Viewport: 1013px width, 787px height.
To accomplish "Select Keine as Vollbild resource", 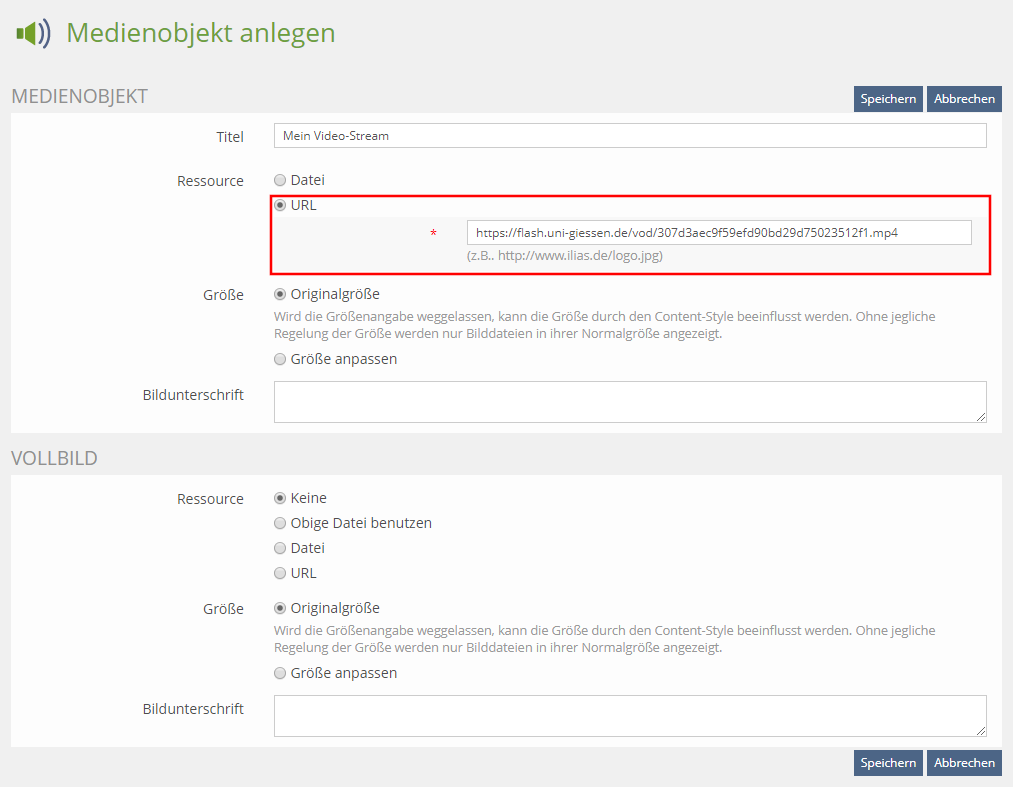I will [x=281, y=498].
